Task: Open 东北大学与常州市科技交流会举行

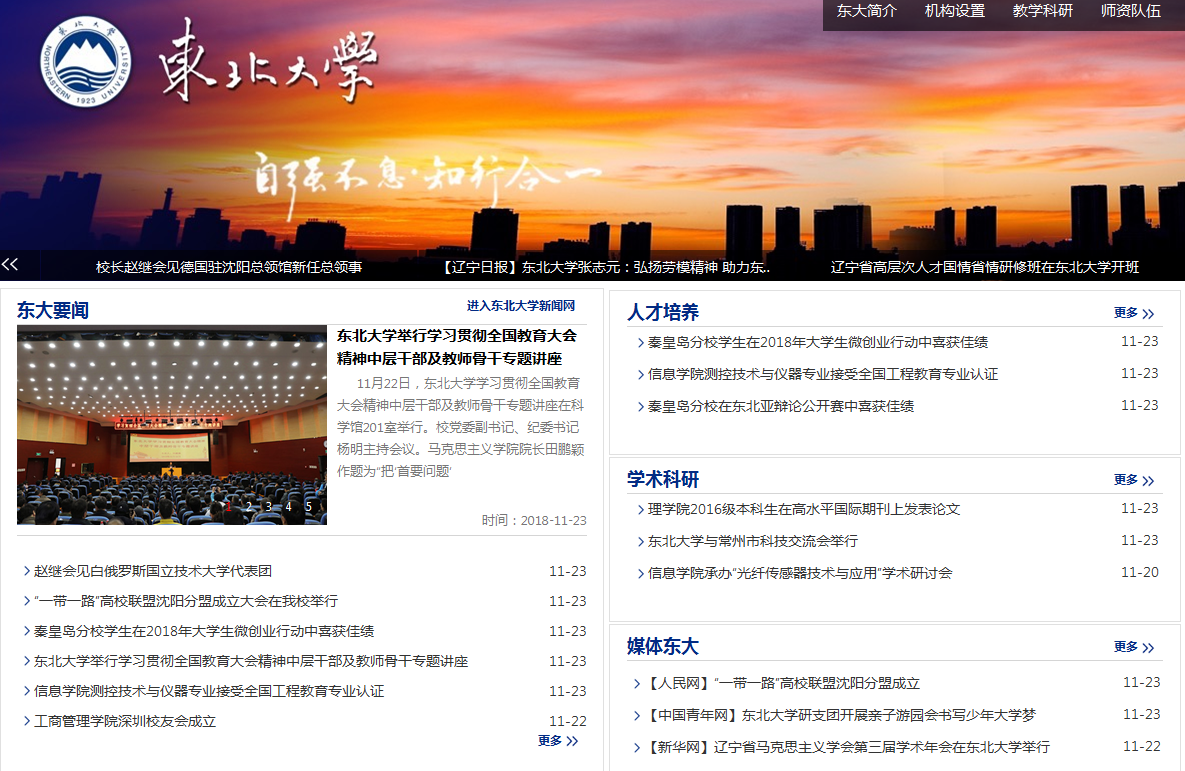Action: 753,541
